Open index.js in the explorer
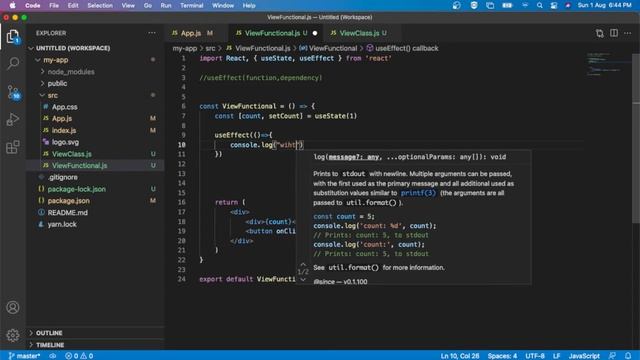 64,131
